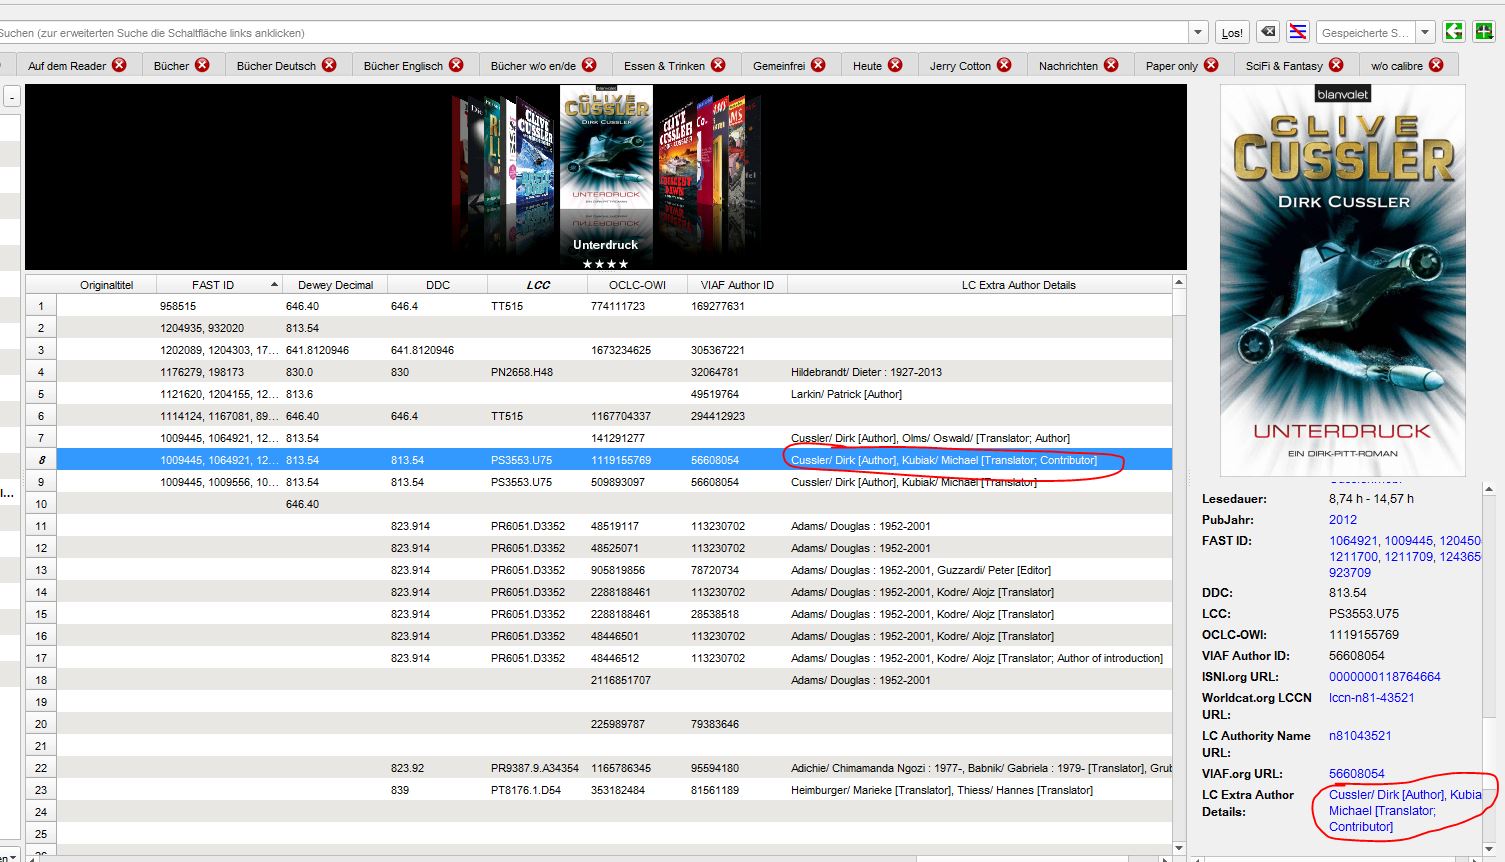This screenshot has height=862, width=1505.
Task: Click the 'Heimburger/ Marieke [Translator]' author details cell
Action: click(x=980, y=790)
